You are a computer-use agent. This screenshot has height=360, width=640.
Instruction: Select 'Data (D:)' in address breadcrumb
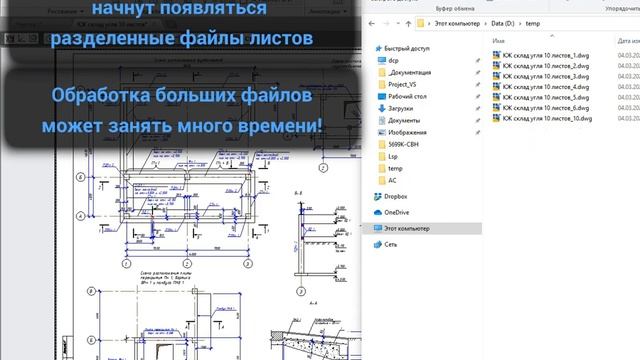coord(502,24)
